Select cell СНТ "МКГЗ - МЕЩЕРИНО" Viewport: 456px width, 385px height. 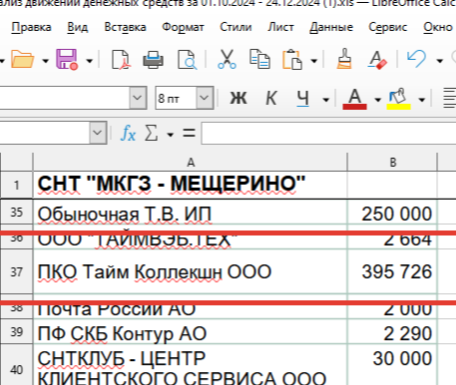point(190,185)
